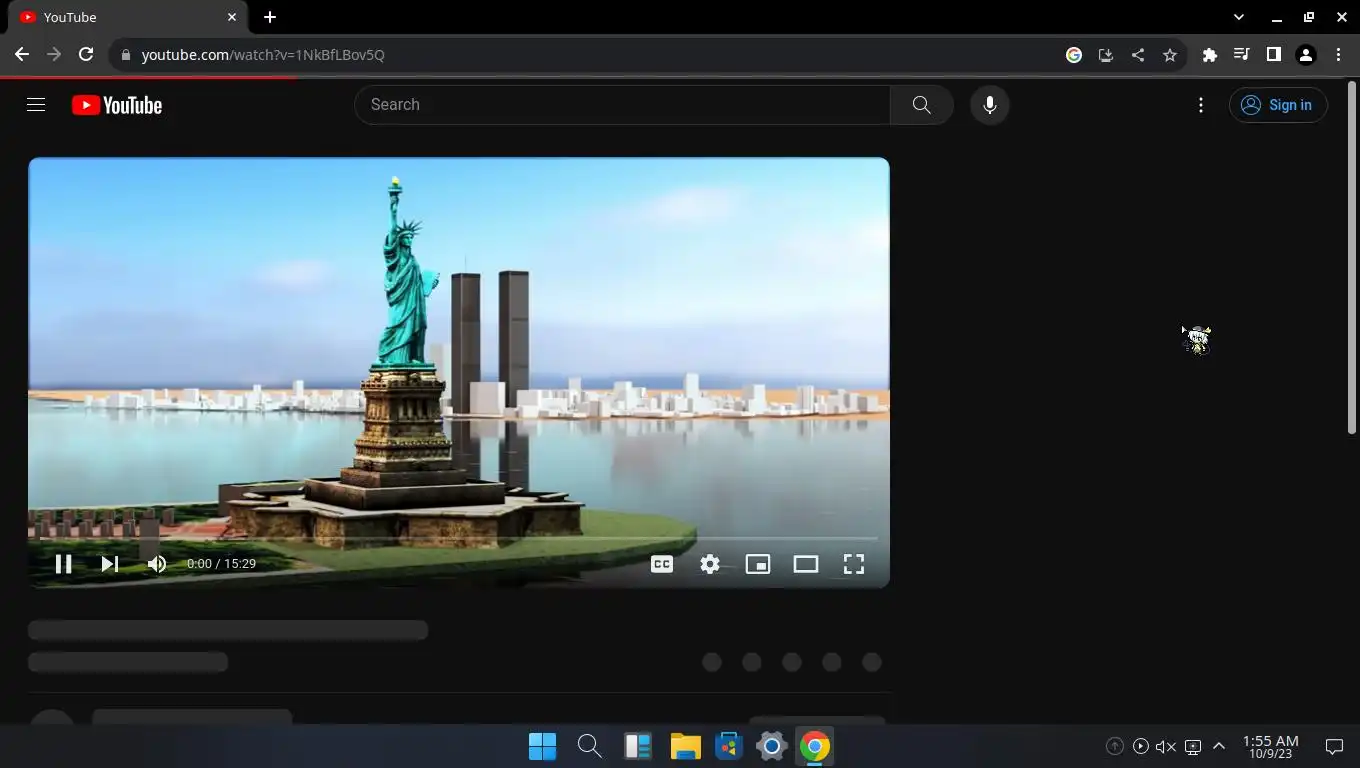The height and width of the screenshot is (768, 1360).
Task: Toggle closed captions on the video
Action: tap(662, 564)
